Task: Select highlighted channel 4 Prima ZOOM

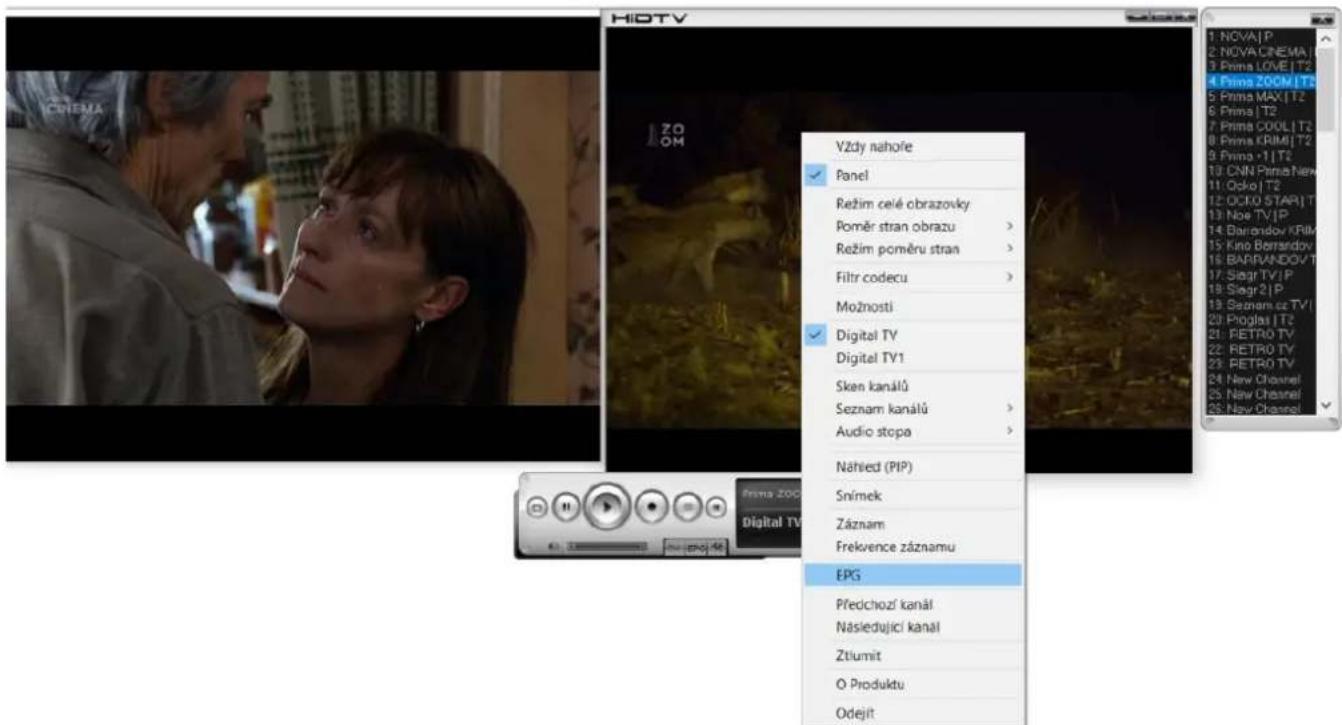Action: [1260, 81]
